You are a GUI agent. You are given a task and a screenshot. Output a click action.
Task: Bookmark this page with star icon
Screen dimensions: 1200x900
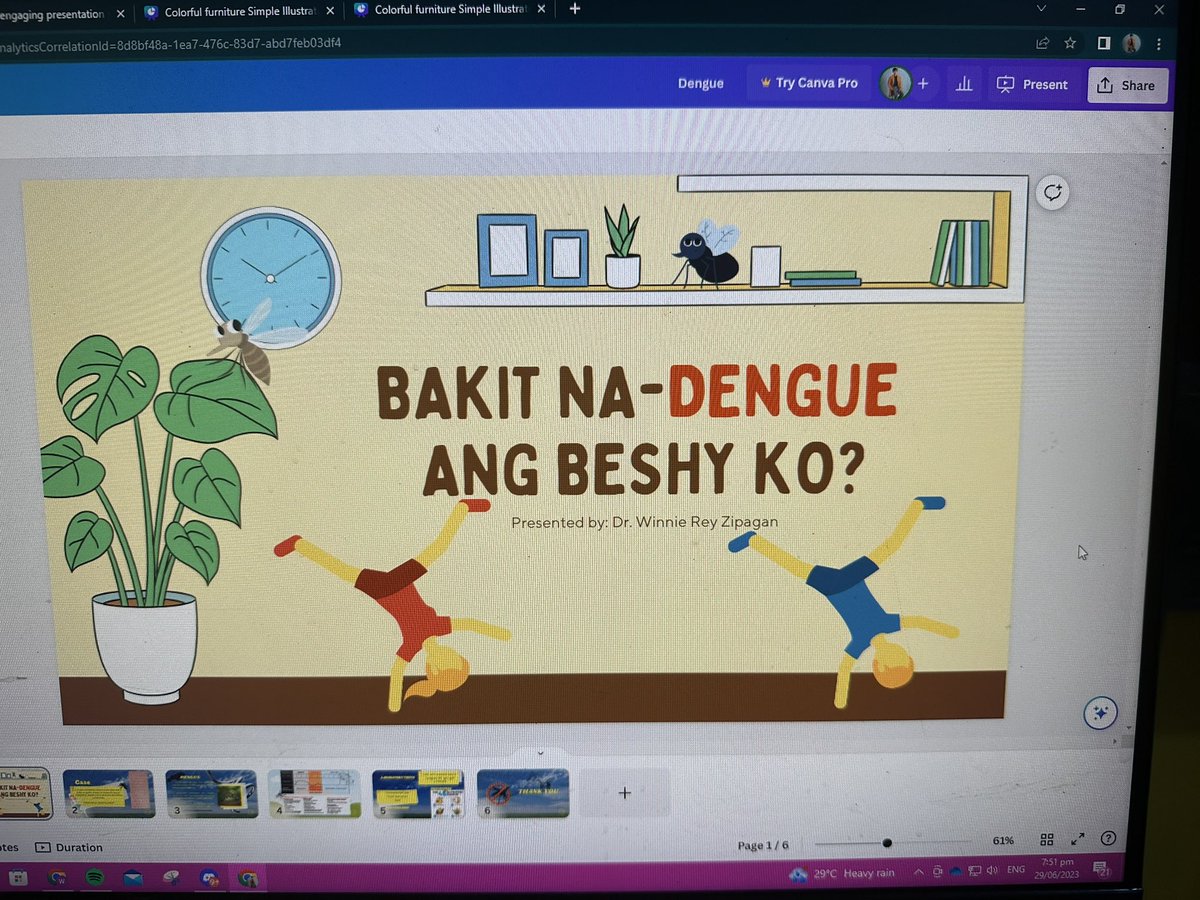pos(1070,42)
